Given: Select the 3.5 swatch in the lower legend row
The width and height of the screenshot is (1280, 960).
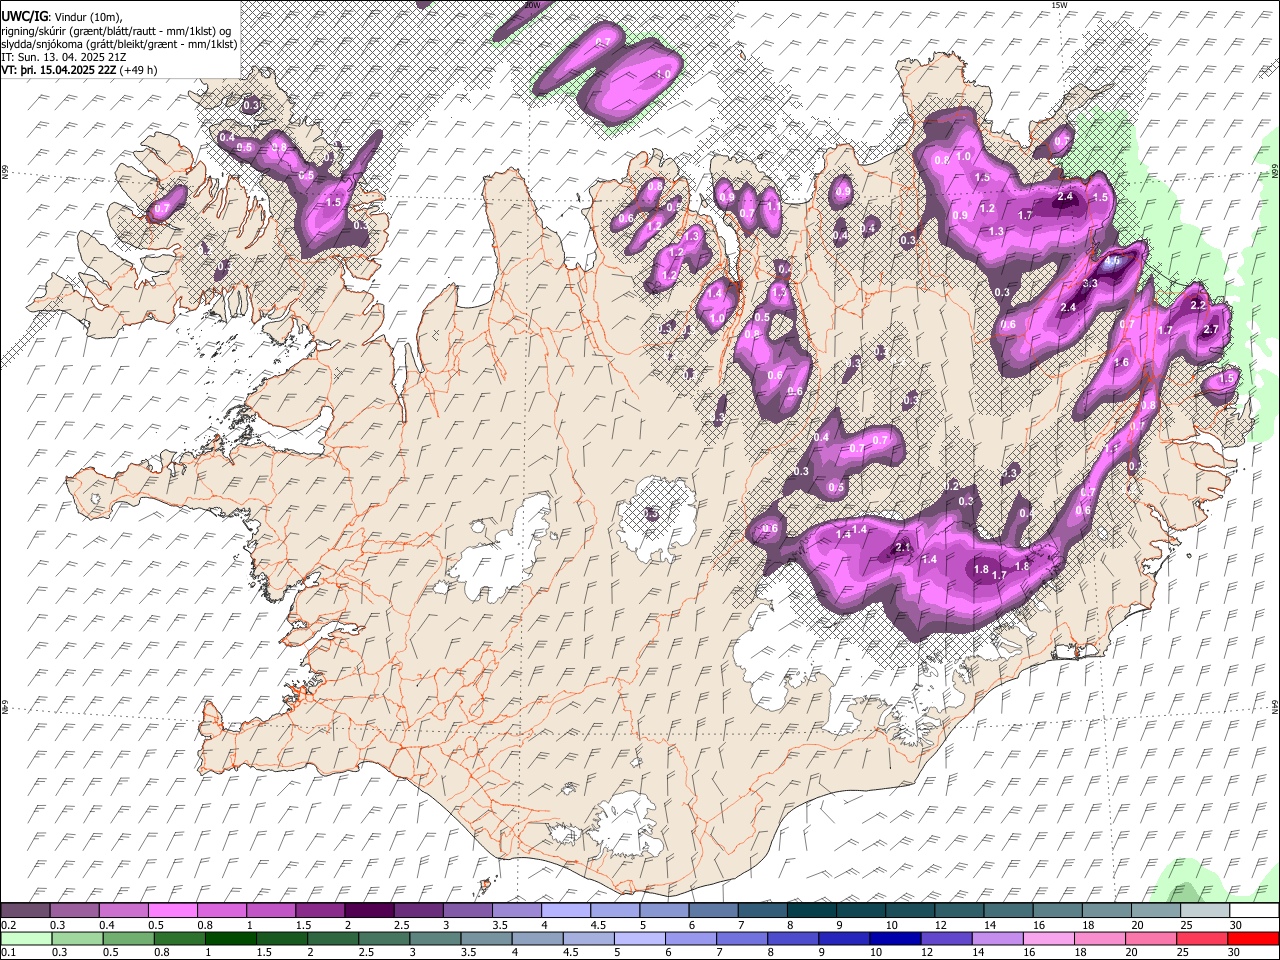Looking at the screenshot, I should (x=485, y=938).
